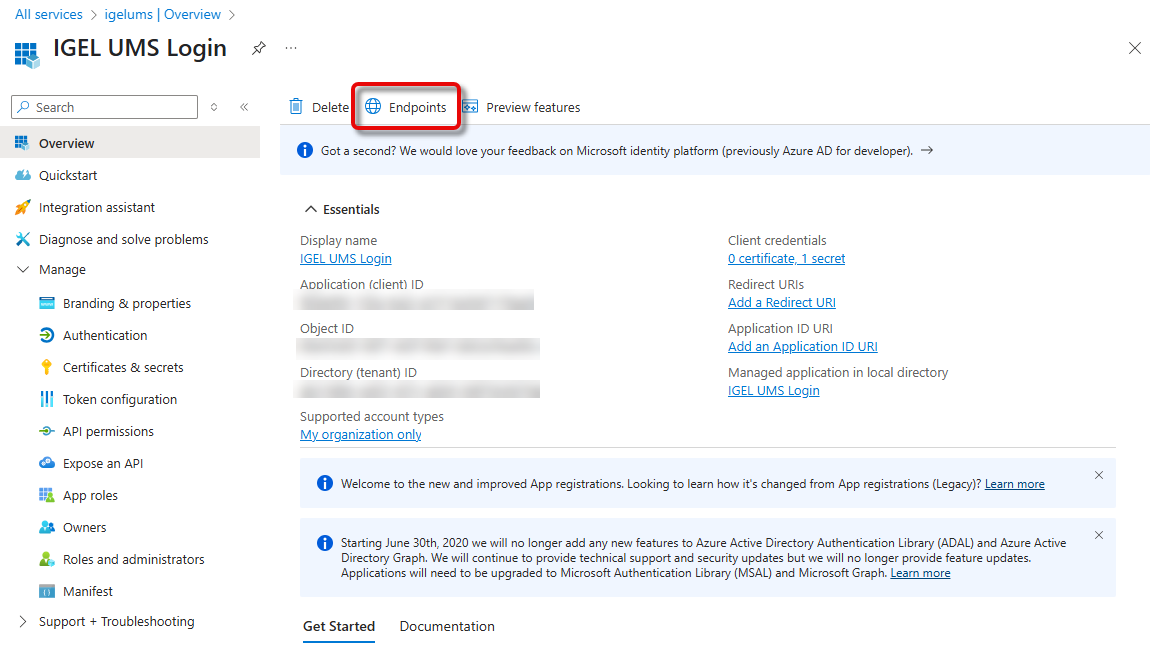Switch to the Documentation tab
This screenshot has height=657, width=1150.
447,626
